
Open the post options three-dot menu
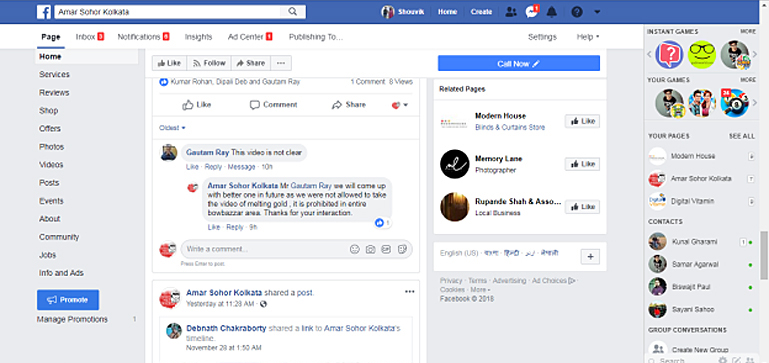(410, 291)
